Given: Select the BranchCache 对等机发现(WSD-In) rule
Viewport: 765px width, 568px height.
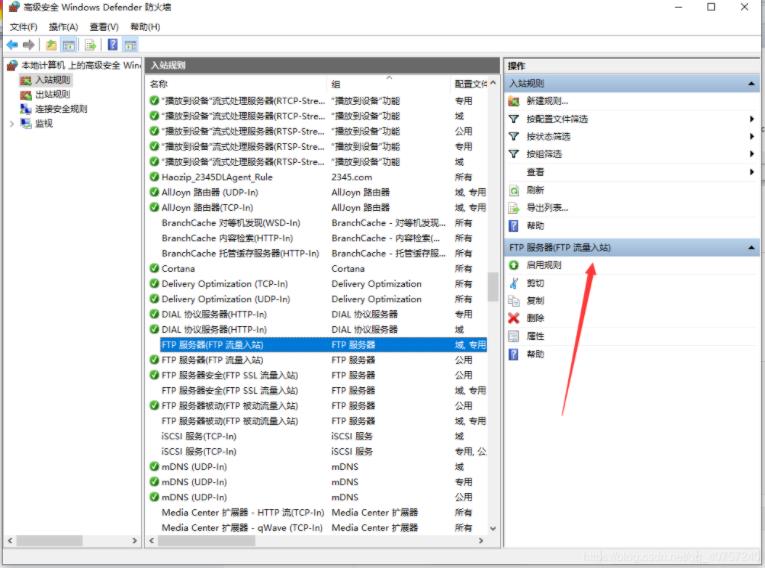Looking at the screenshot, I should pos(231,223).
